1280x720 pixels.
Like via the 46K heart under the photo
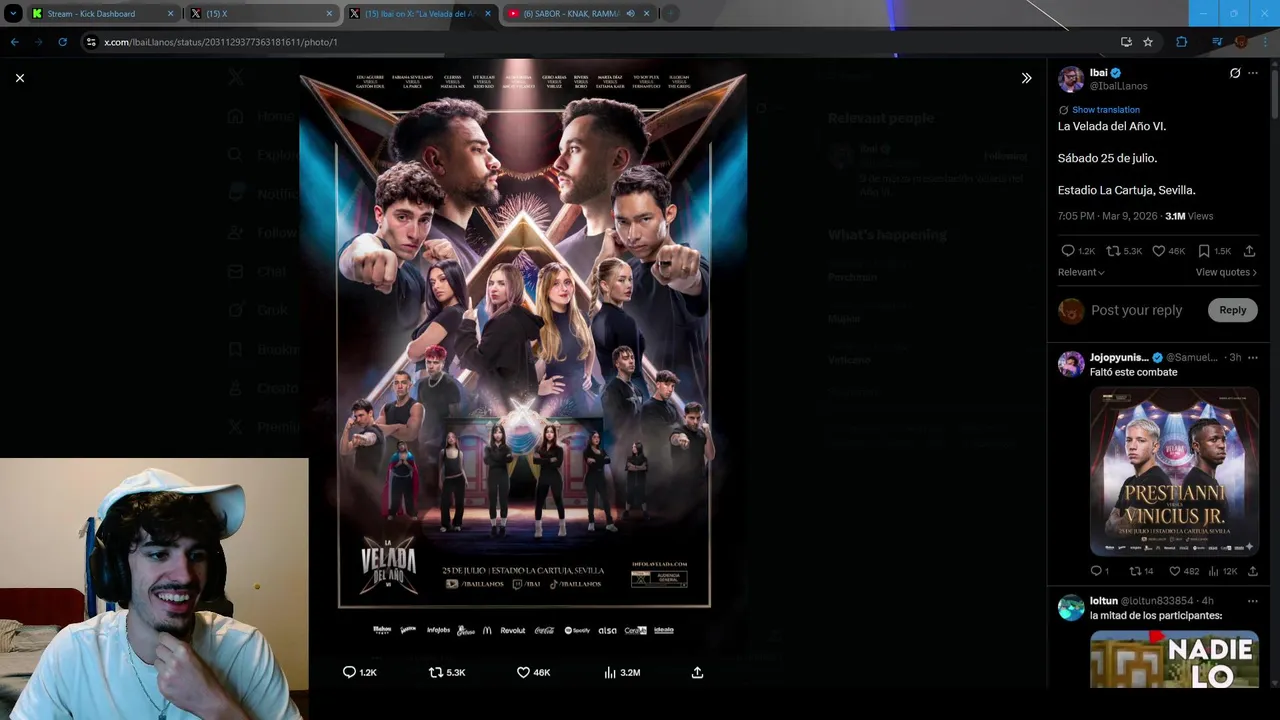click(x=533, y=673)
